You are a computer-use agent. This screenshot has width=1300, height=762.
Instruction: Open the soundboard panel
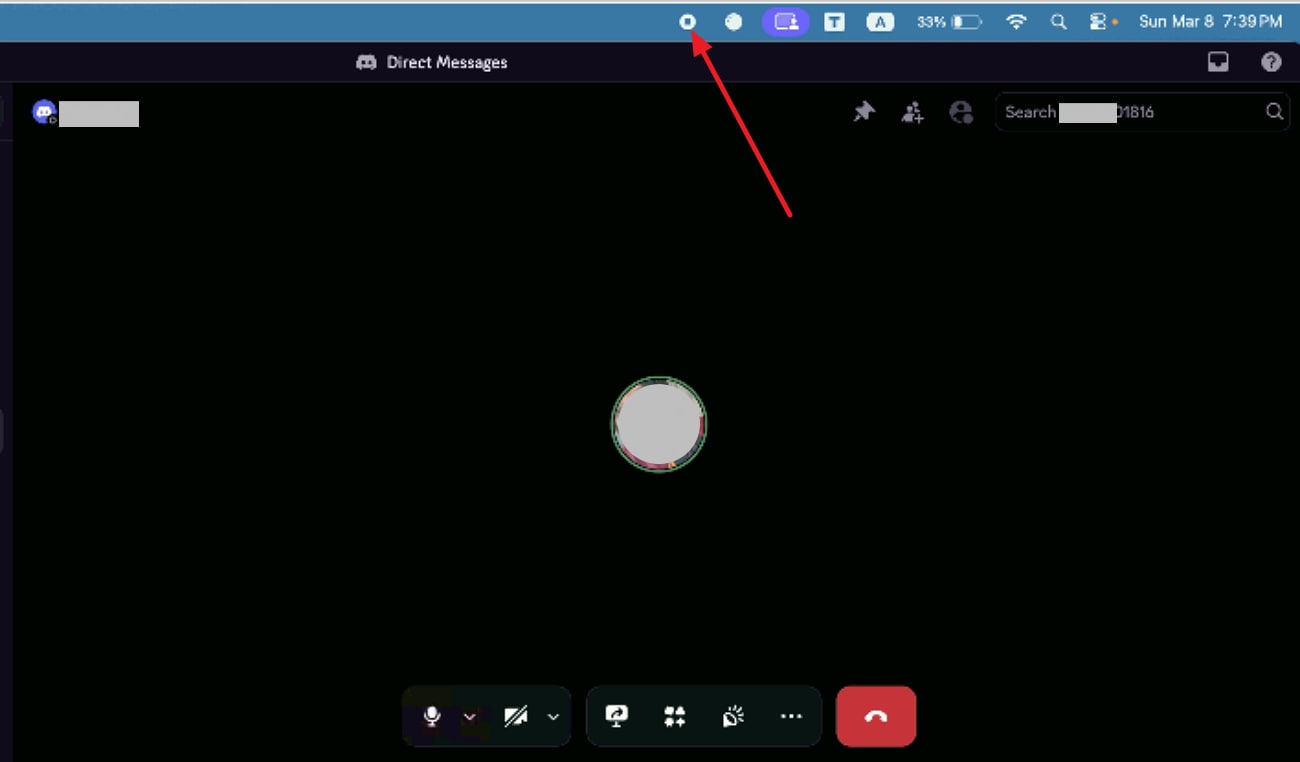pyautogui.click(x=733, y=716)
